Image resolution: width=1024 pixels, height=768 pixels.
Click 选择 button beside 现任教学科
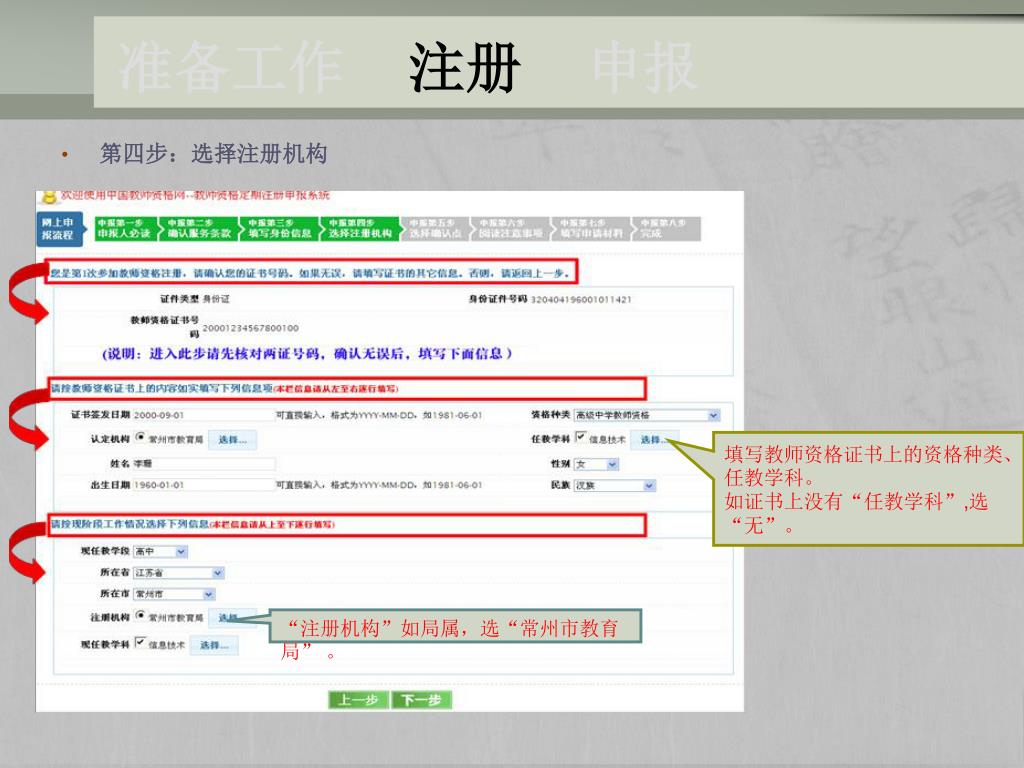(214, 645)
